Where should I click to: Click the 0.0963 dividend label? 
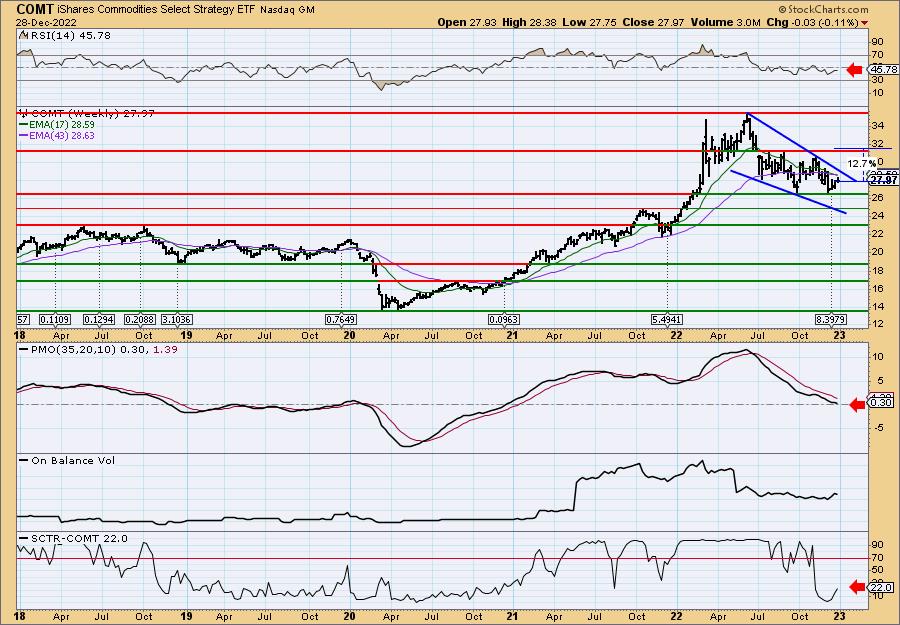pos(503,319)
